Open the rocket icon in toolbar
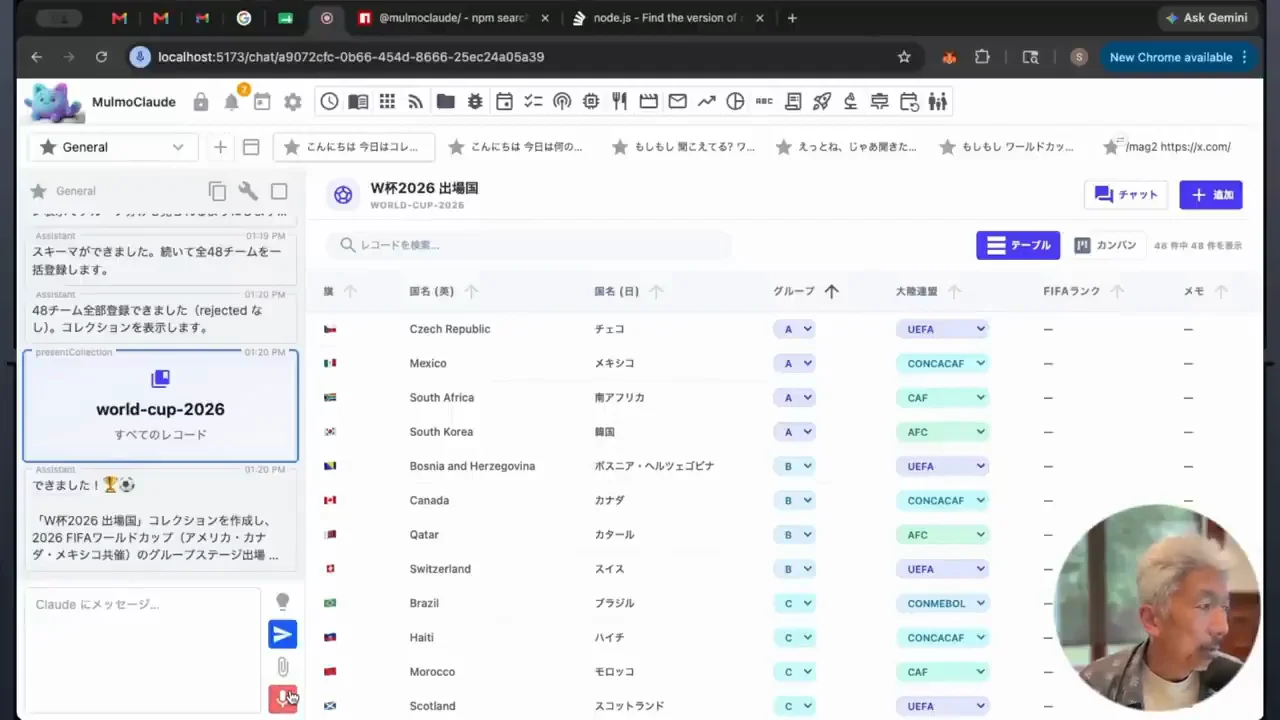The width and height of the screenshot is (1280, 720). (822, 101)
